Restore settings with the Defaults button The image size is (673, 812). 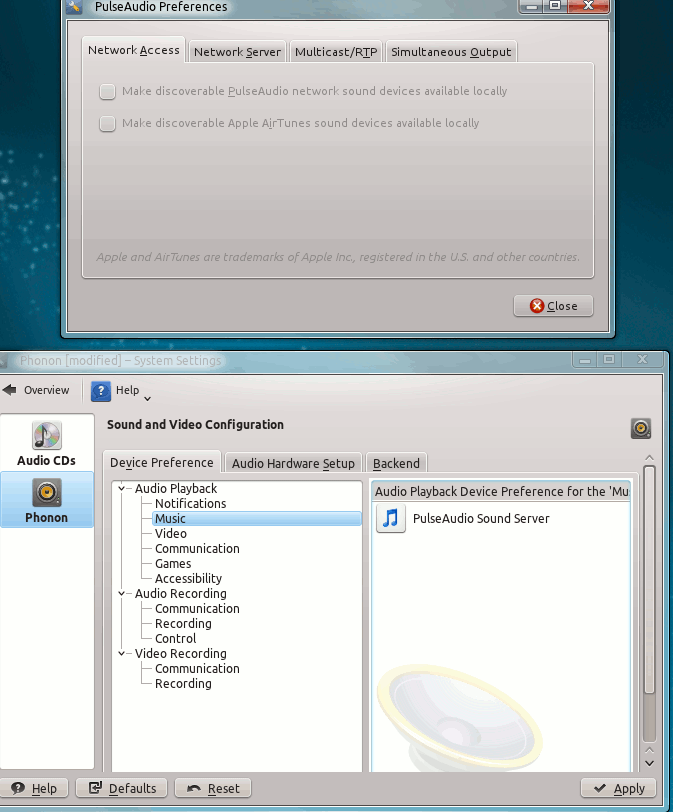point(123,788)
